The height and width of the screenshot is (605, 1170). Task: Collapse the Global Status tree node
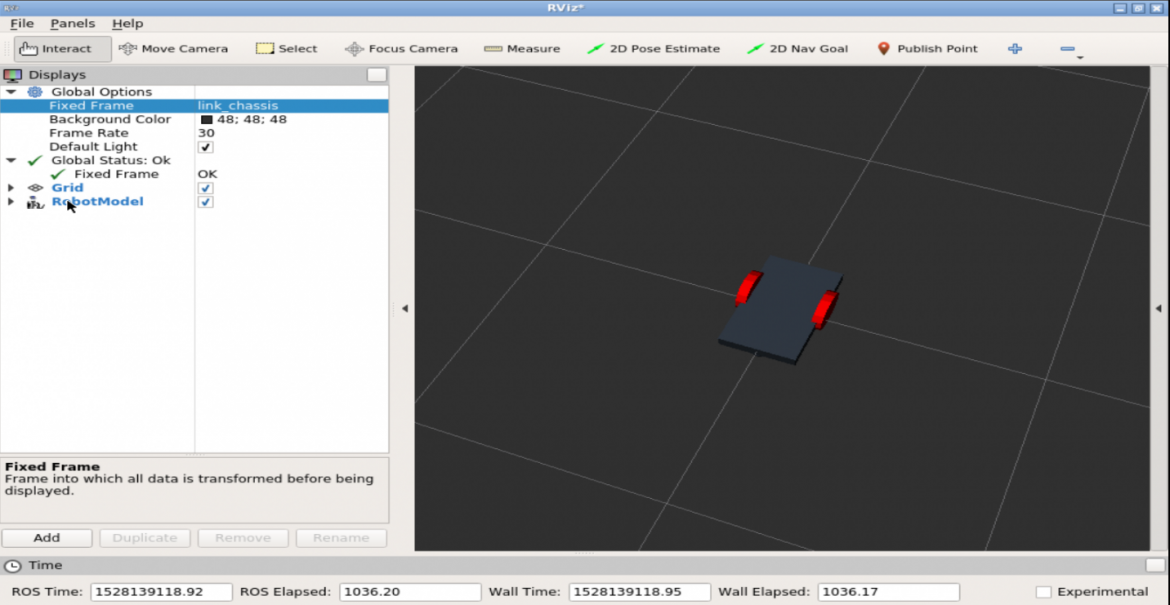10,160
